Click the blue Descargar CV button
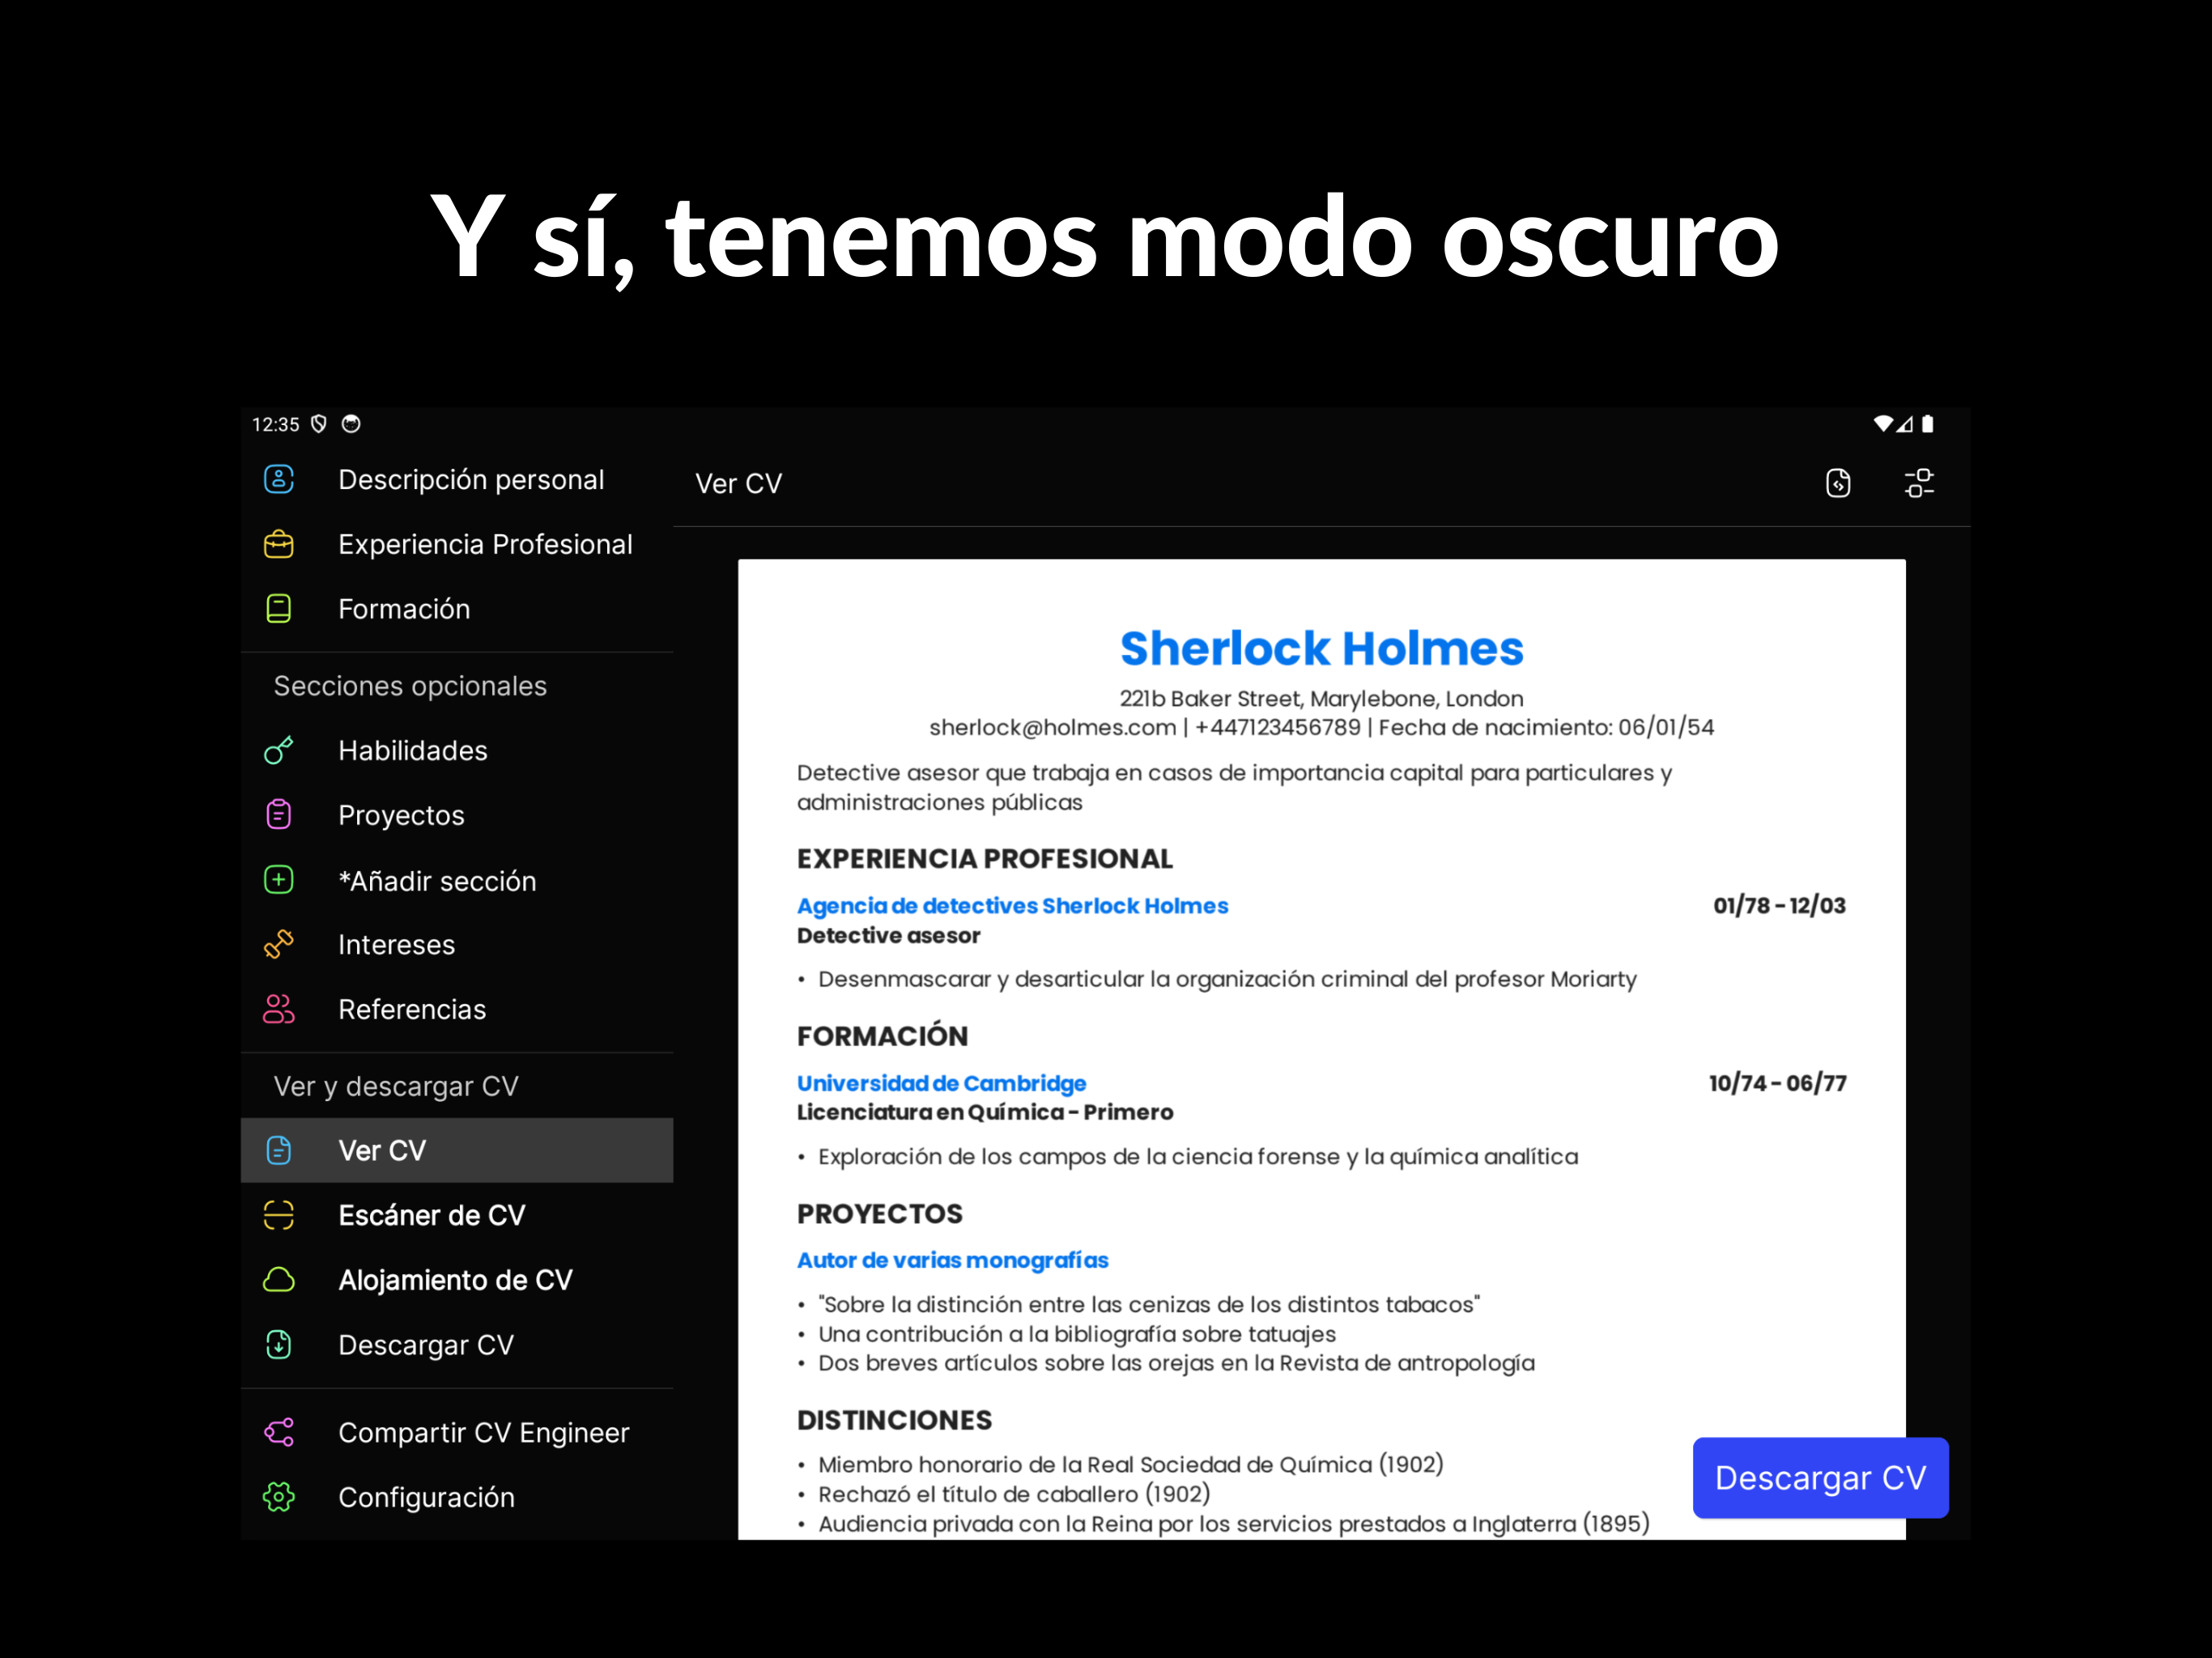Image resolution: width=2212 pixels, height=1658 pixels. [x=1820, y=1477]
